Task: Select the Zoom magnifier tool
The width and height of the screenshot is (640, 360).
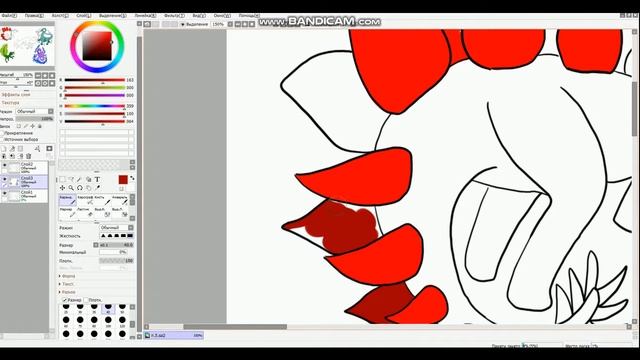Action: click(x=71, y=188)
